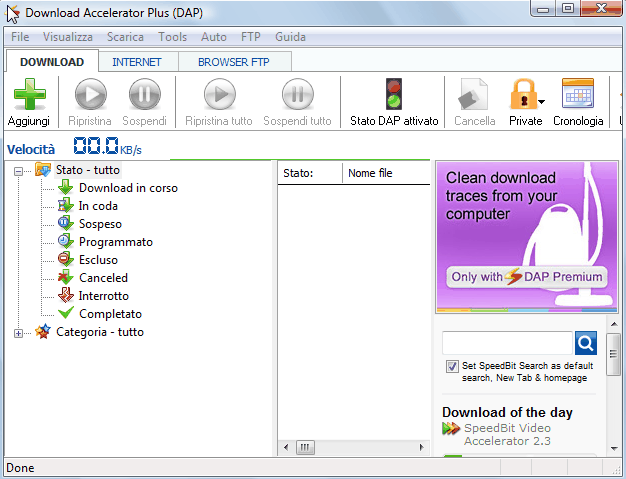Click the Download in corso label
626x479 pixels.
tap(128, 188)
